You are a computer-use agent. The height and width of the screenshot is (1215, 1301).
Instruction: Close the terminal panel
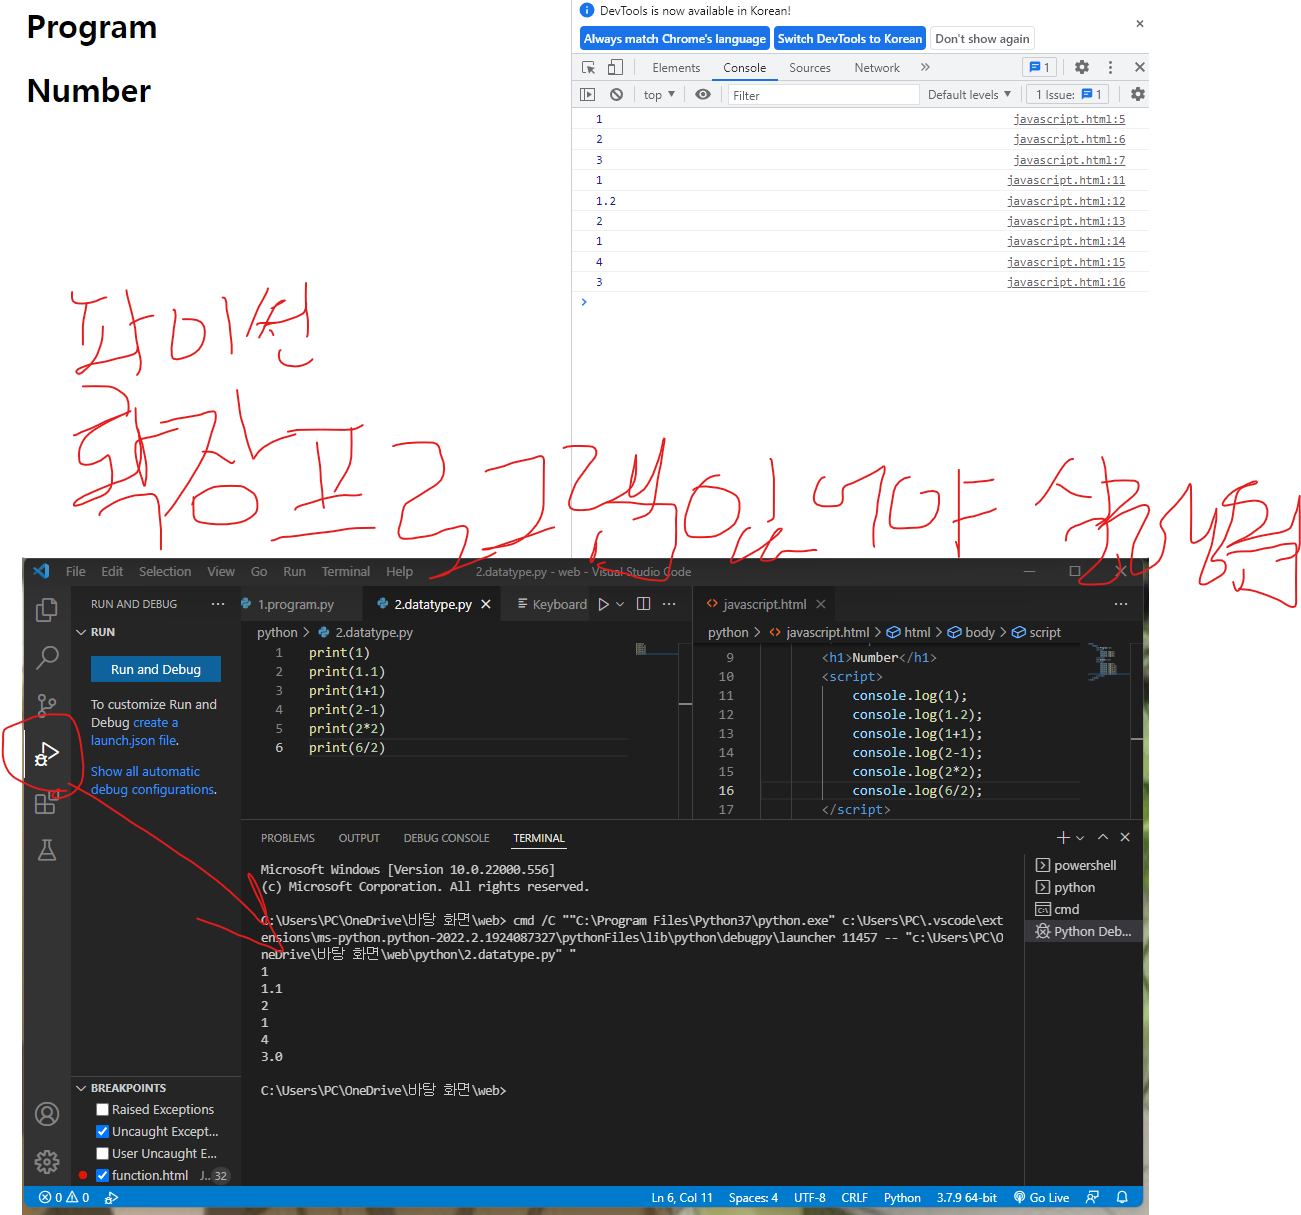(x=1125, y=837)
